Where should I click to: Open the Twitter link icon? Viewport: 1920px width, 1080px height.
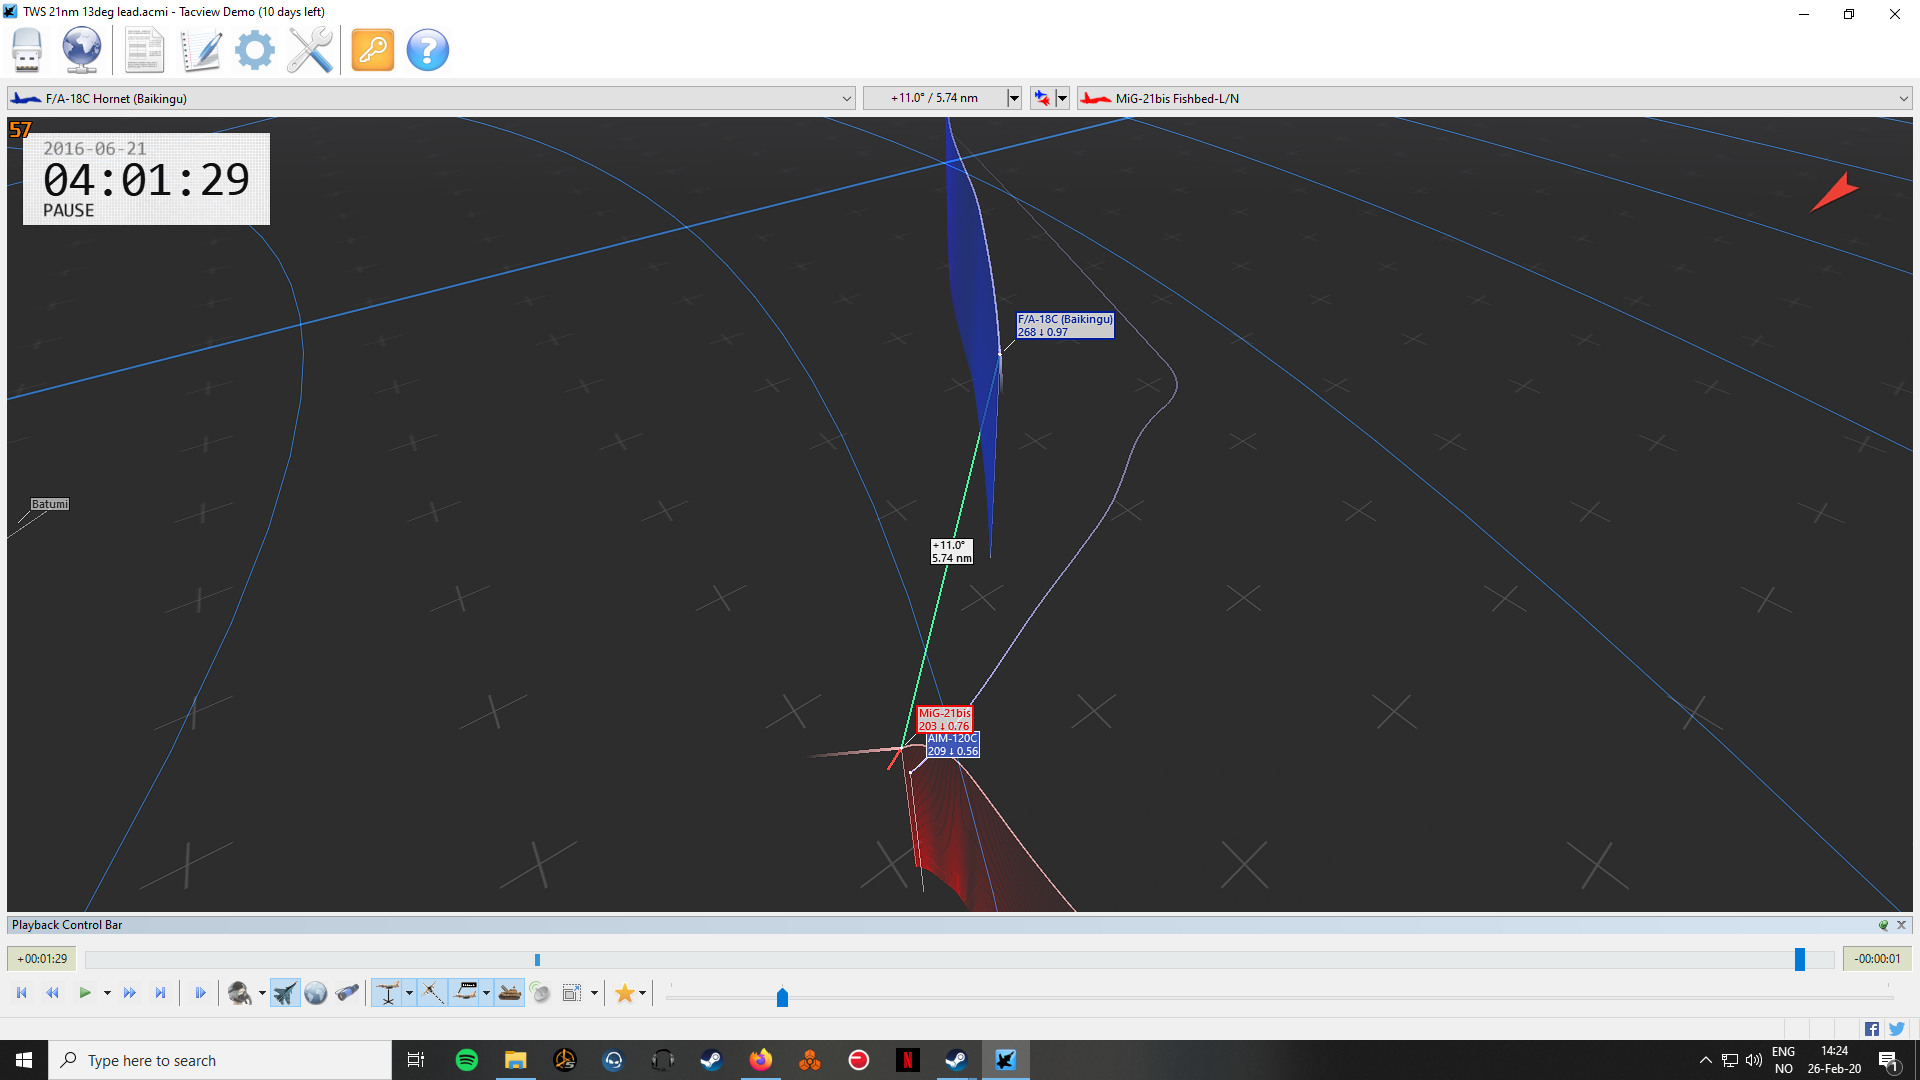(1897, 1029)
